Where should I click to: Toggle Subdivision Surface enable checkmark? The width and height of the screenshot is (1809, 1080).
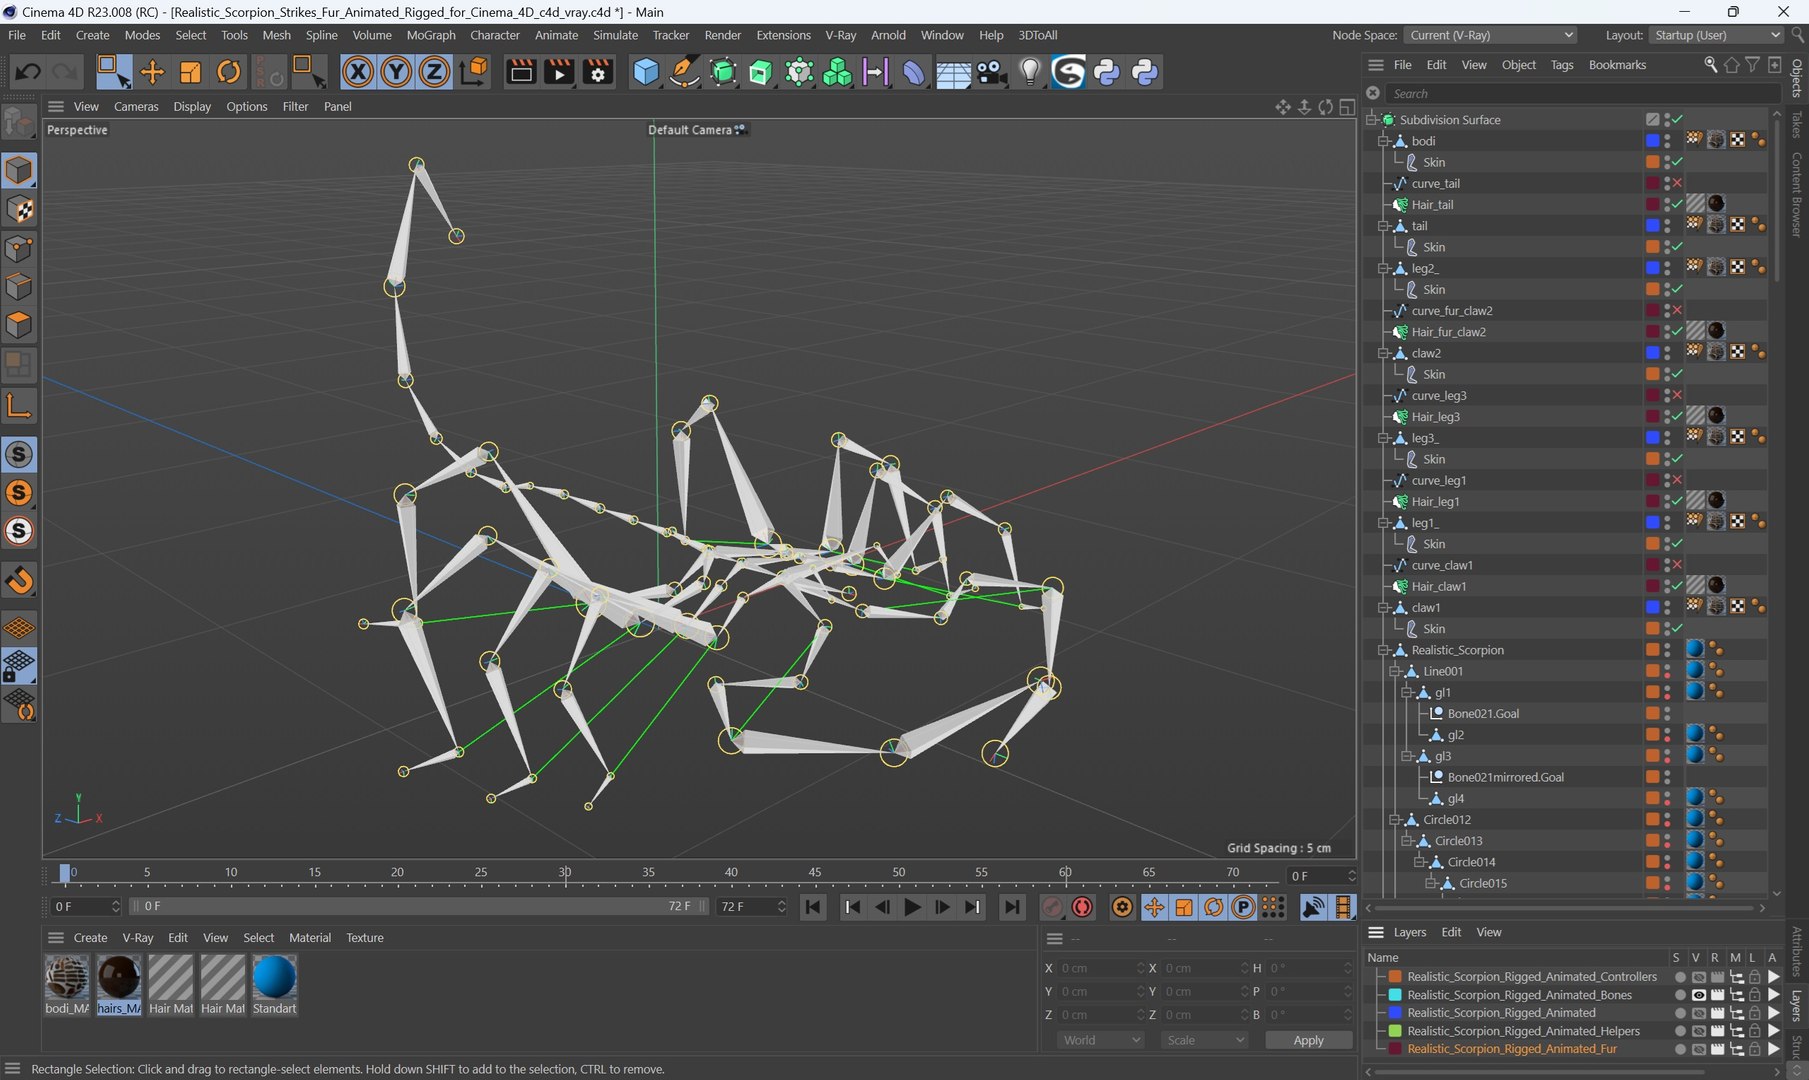point(1677,120)
